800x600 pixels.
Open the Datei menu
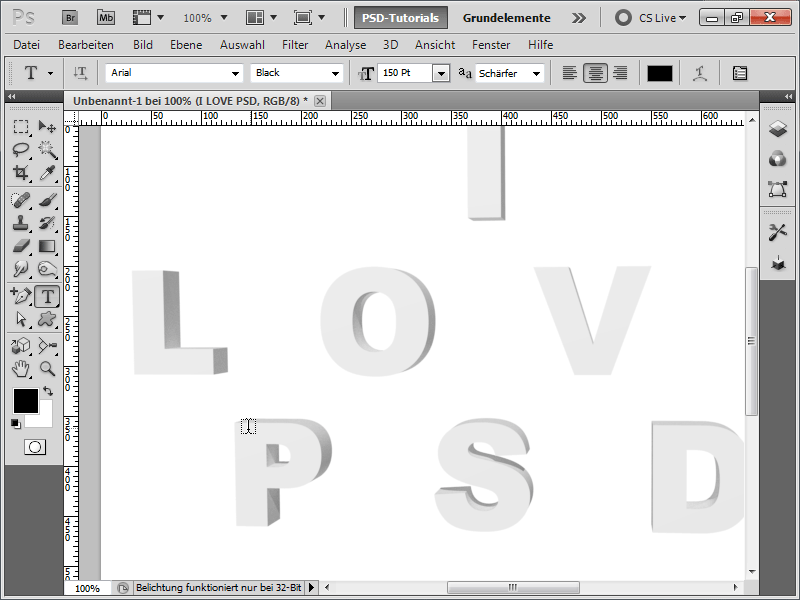click(27, 45)
